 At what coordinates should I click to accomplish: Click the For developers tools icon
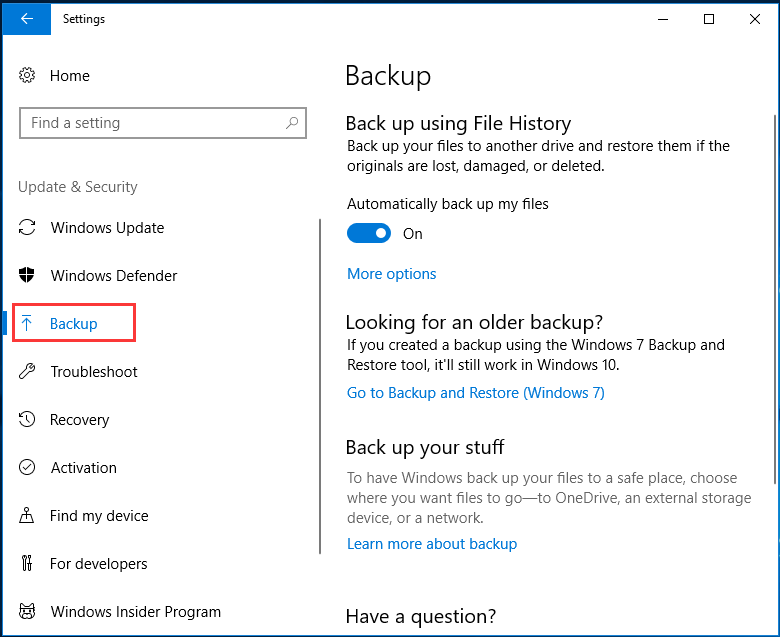(27, 563)
